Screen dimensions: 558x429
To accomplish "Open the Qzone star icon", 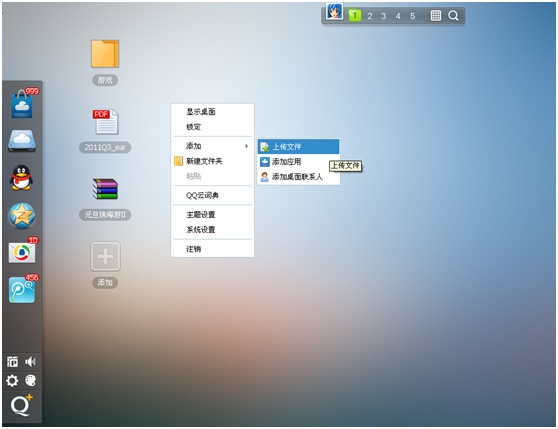I will click(22, 216).
